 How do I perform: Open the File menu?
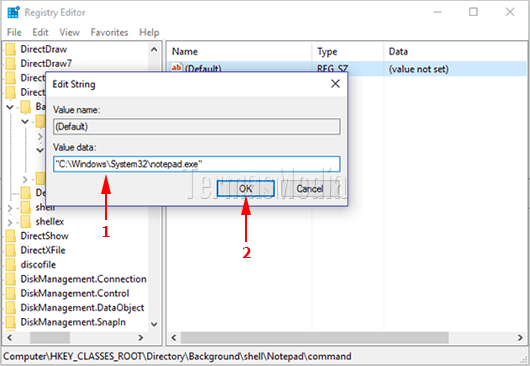point(14,32)
